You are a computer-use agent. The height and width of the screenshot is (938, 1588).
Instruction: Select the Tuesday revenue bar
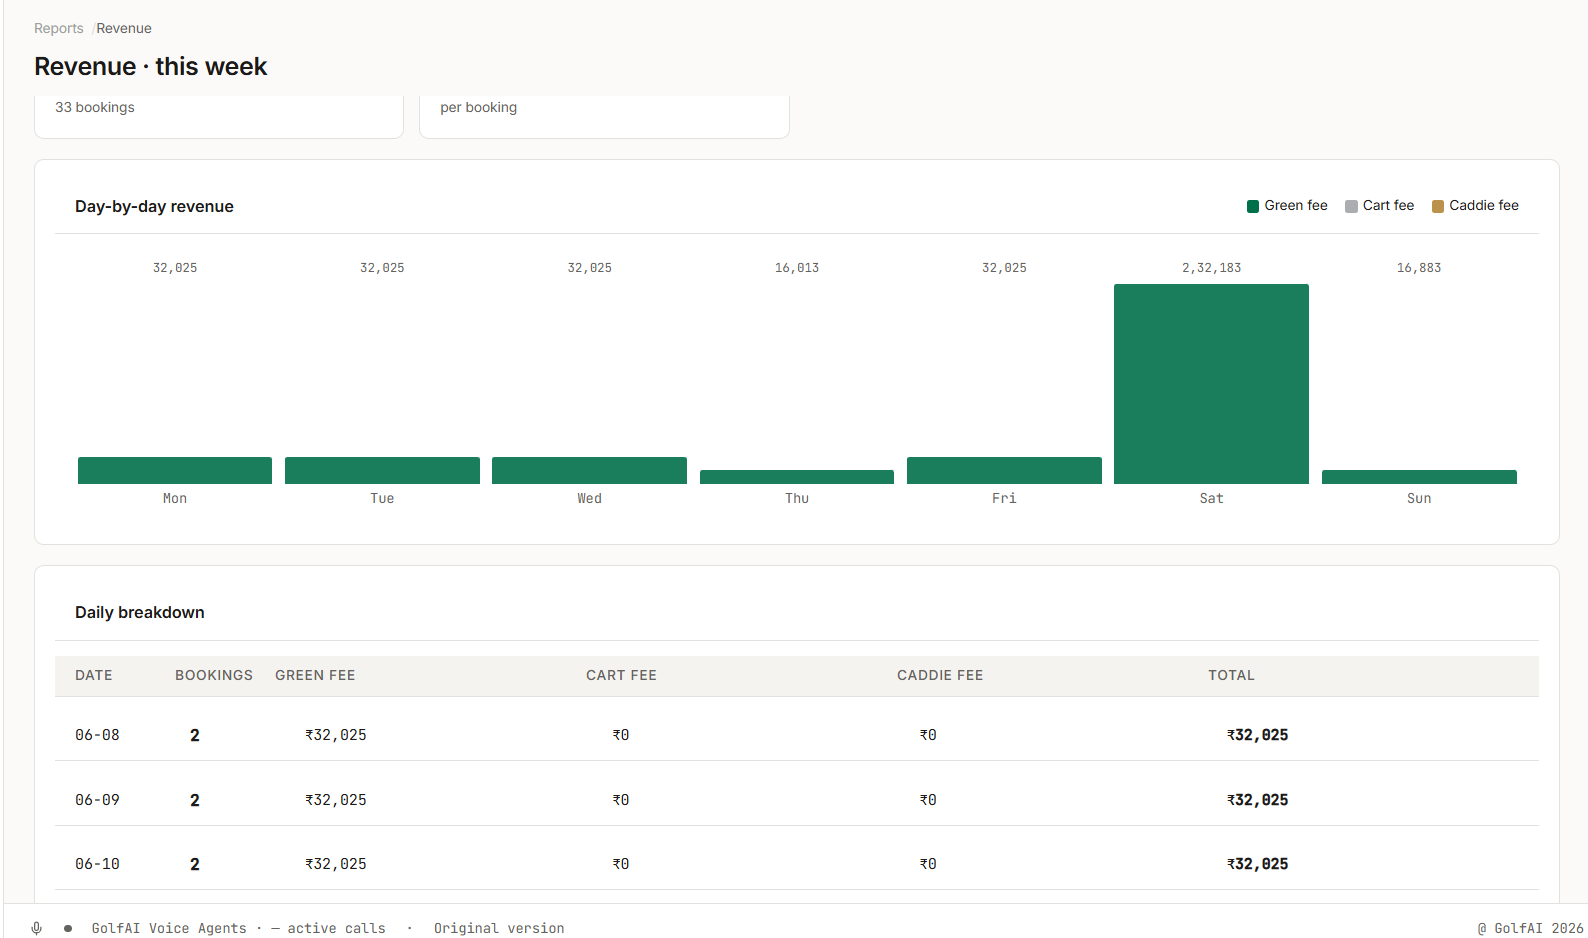pos(382,470)
